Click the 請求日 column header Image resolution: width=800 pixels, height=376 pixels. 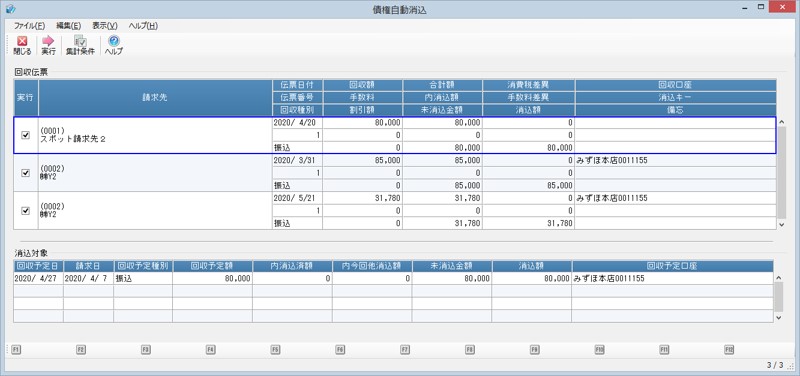(x=88, y=266)
